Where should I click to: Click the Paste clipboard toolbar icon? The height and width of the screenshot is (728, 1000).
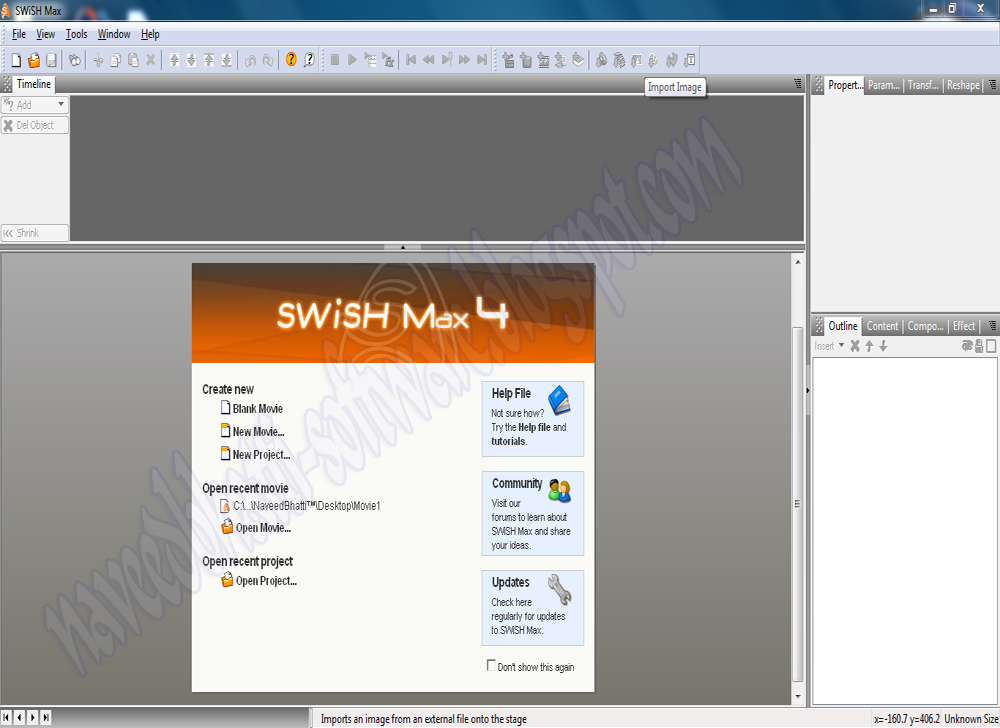coord(133,60)
